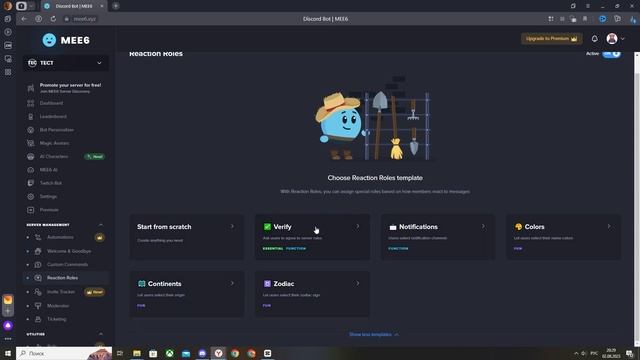This screenshot has width=640, height=360.
Task: Open a new browser tab
Action: [x=116, y=6]
